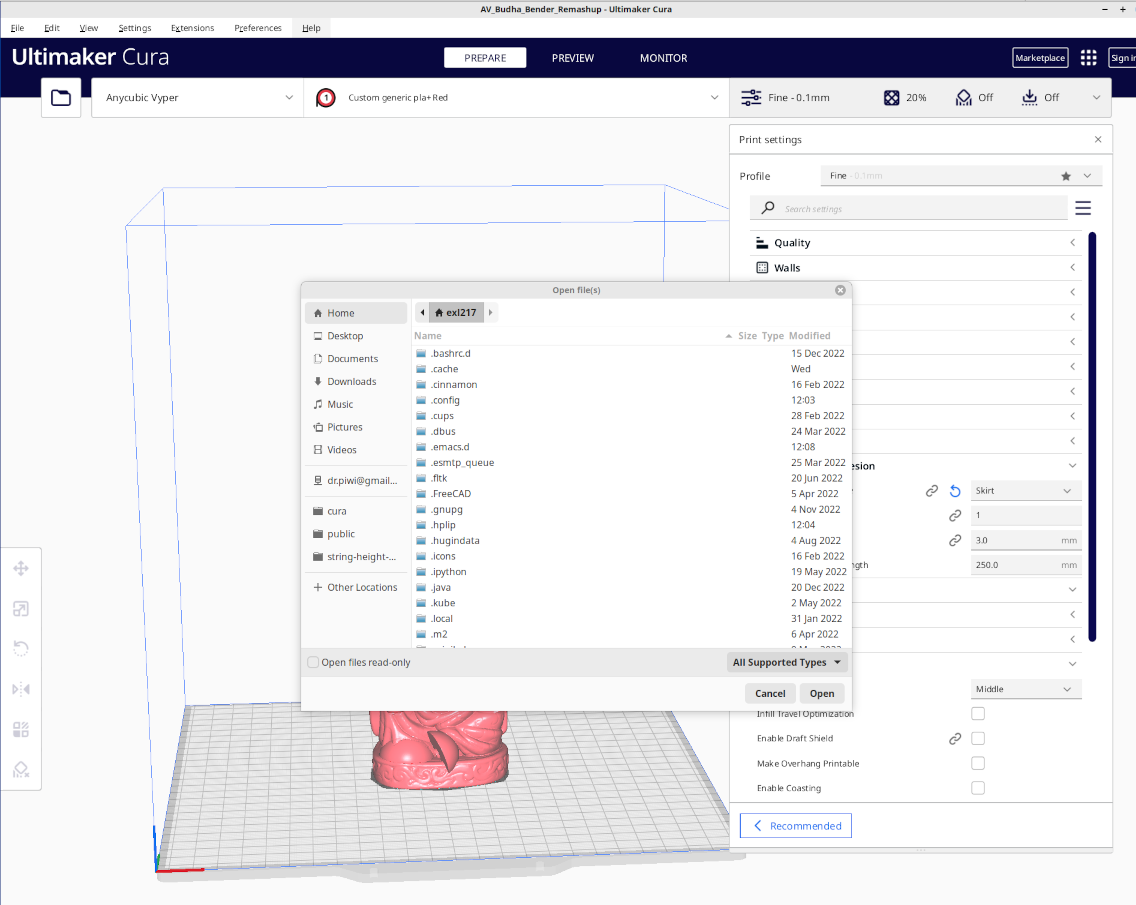
Task: Click the print settings sliders icon
Action: 751,97
